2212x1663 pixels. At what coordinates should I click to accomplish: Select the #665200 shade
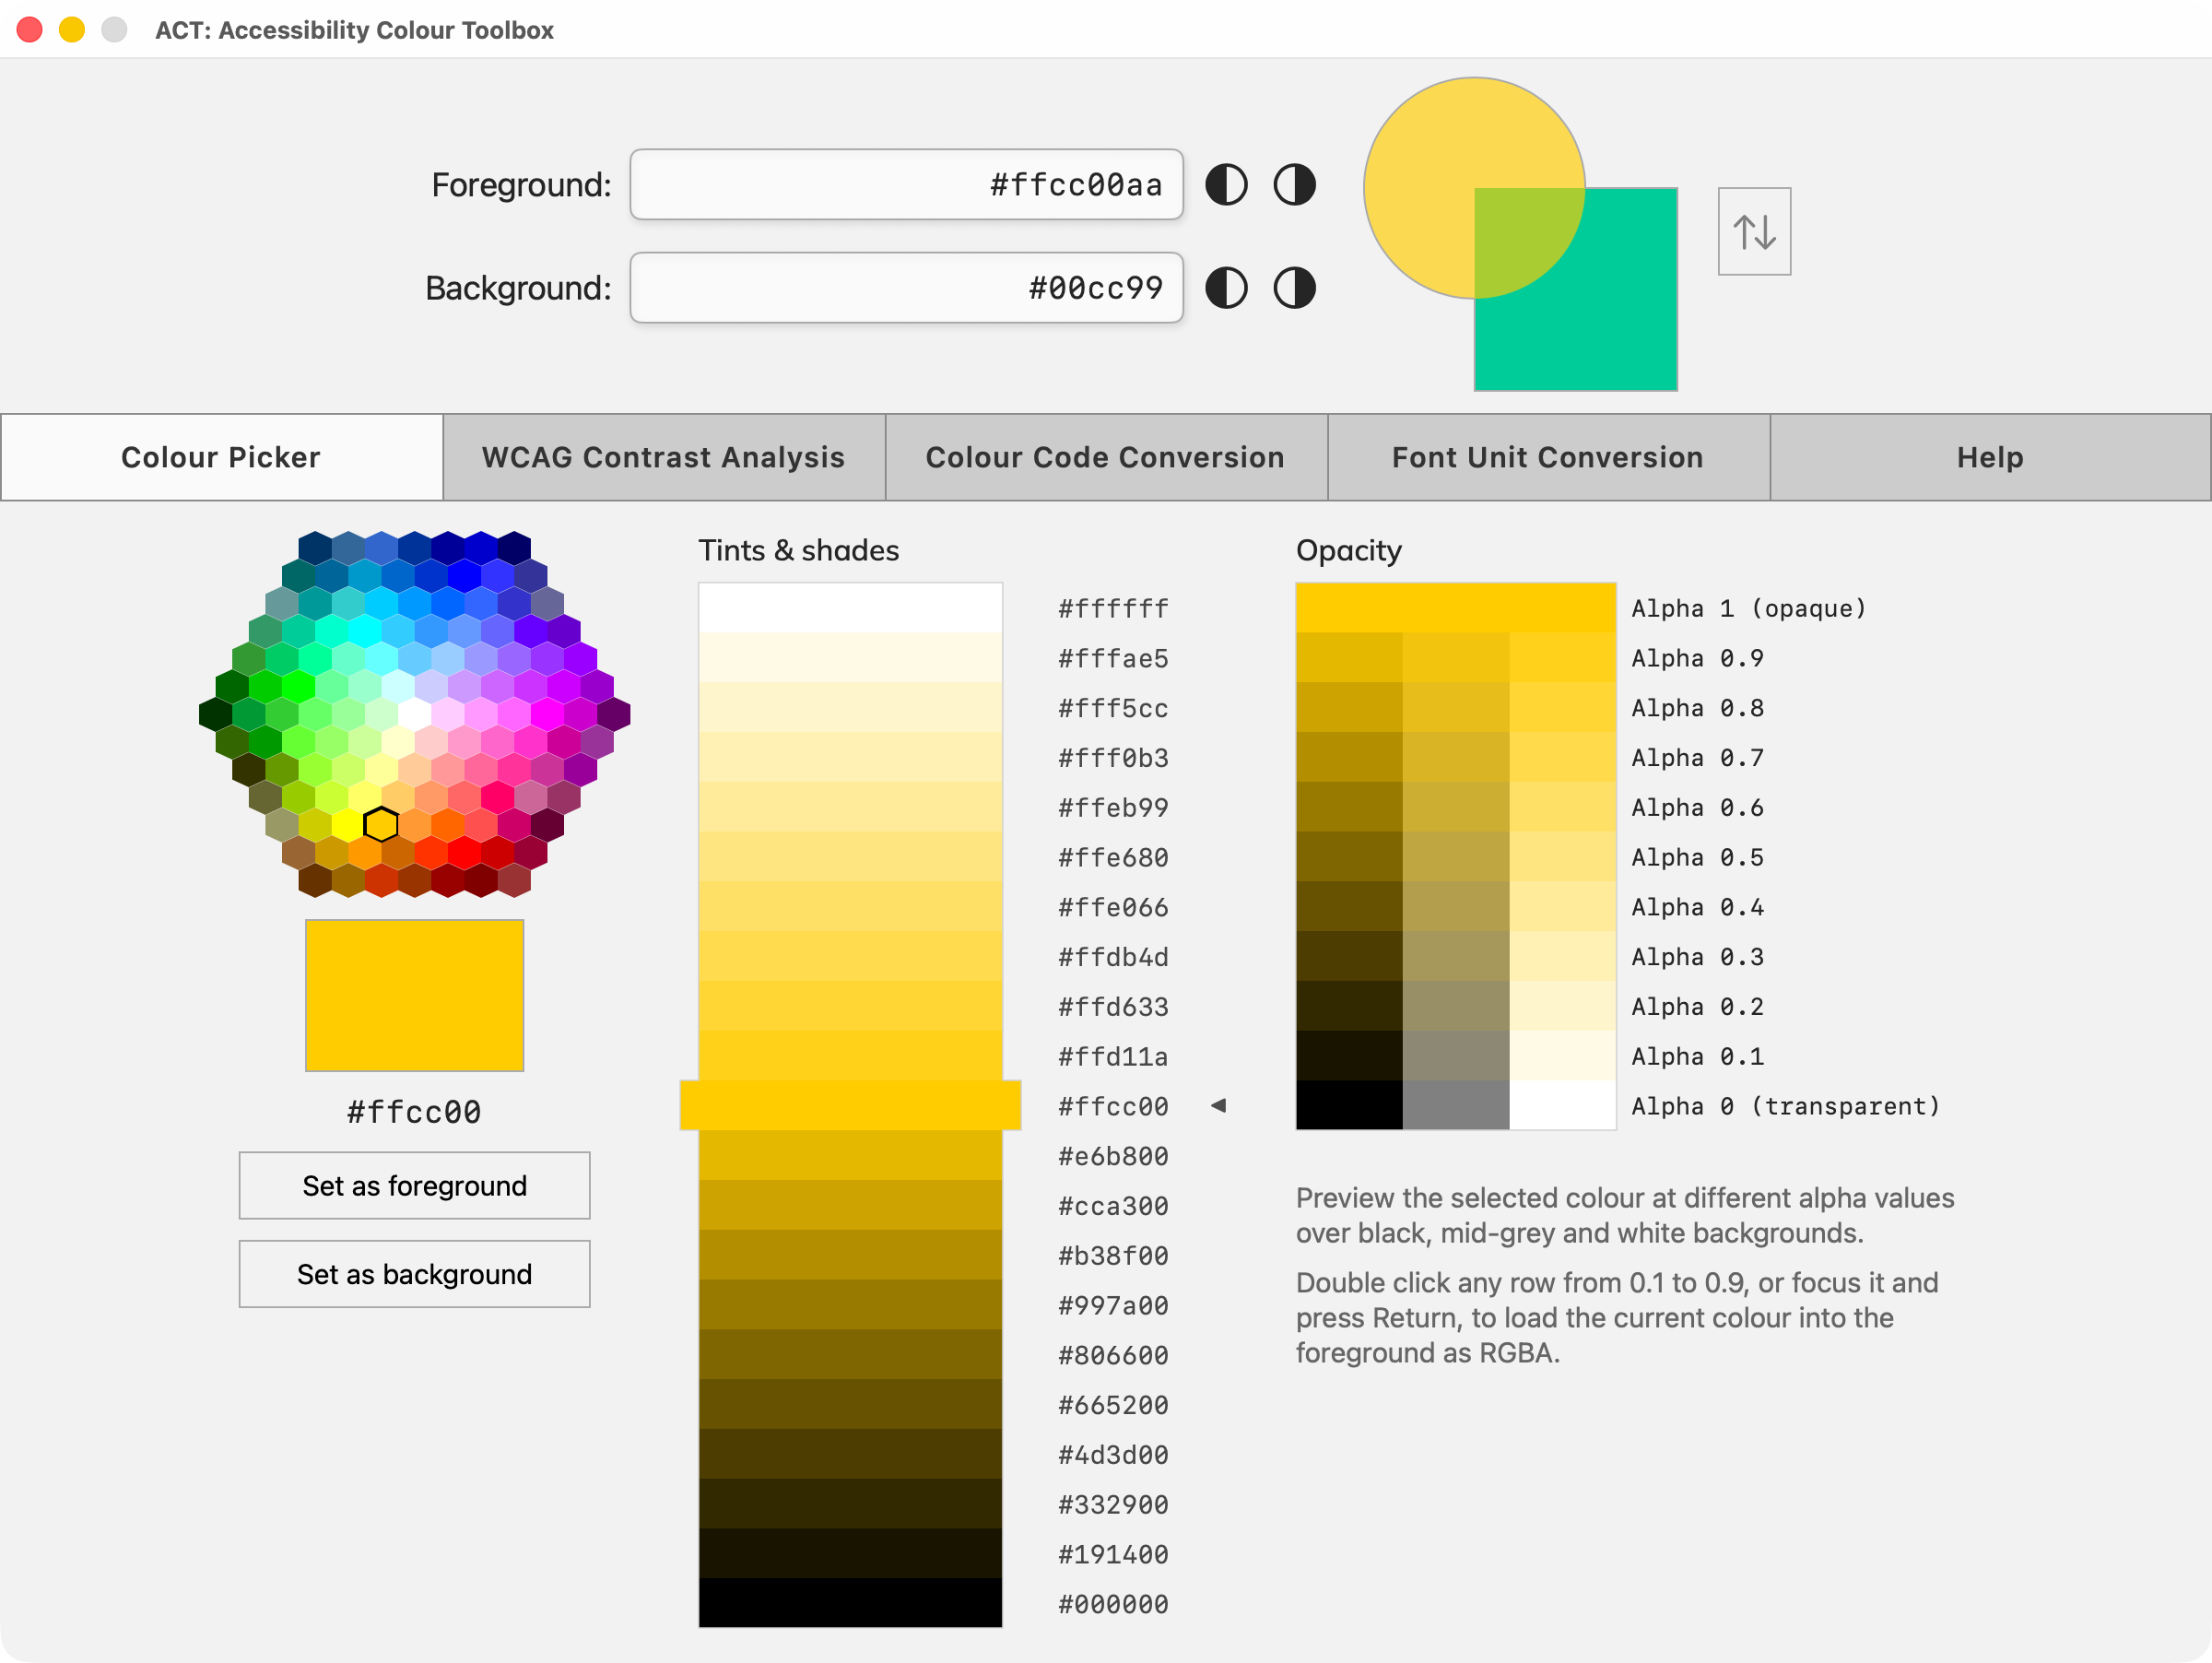tap(850, 1405)
